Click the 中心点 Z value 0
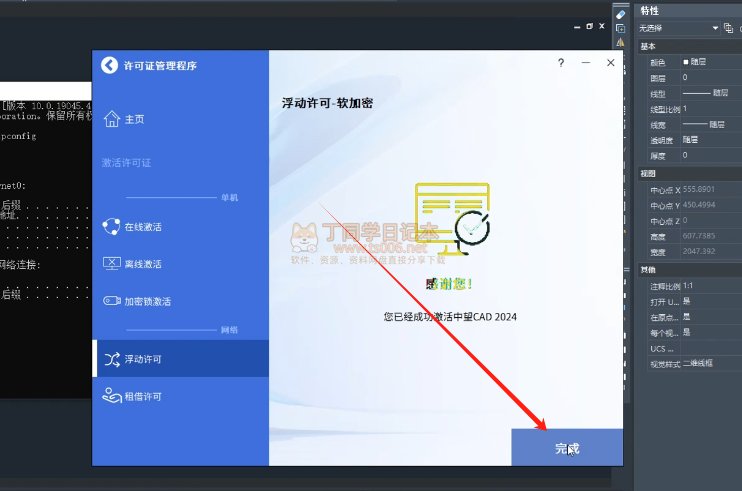The height and width of the screenshot is (491, 742). [x=685, y=220]
